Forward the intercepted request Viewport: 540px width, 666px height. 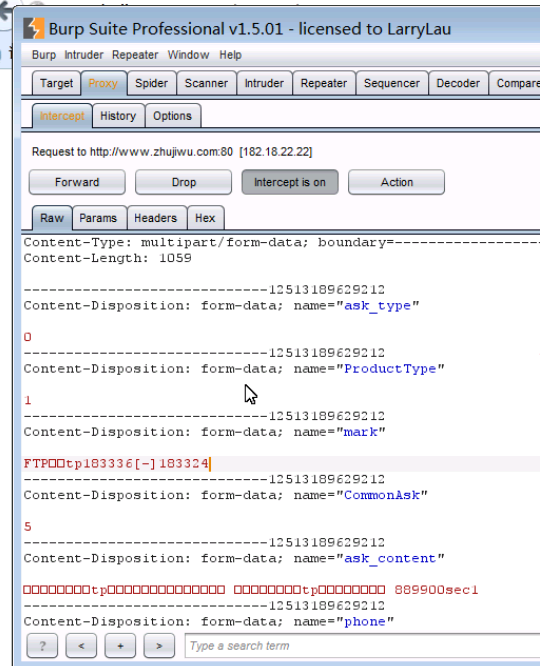(77, 182)
